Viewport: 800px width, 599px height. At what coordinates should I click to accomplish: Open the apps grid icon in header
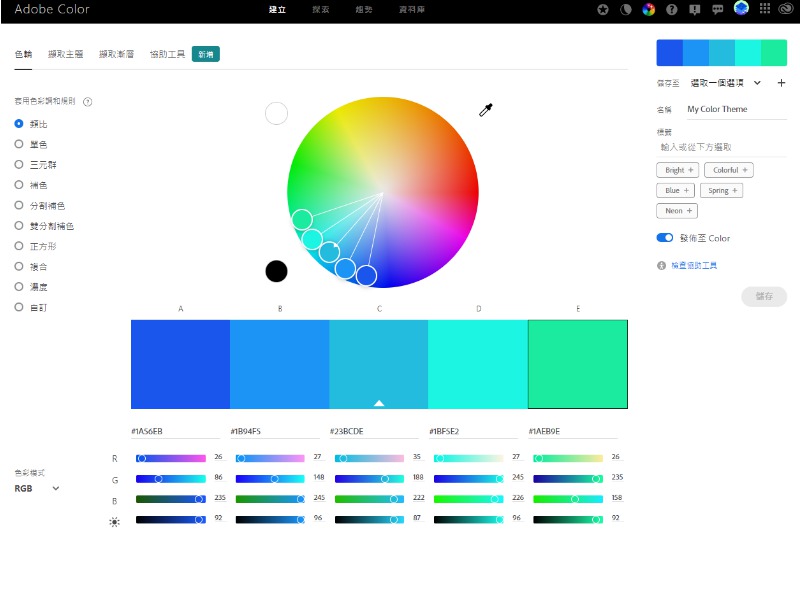tap(765, 10)
